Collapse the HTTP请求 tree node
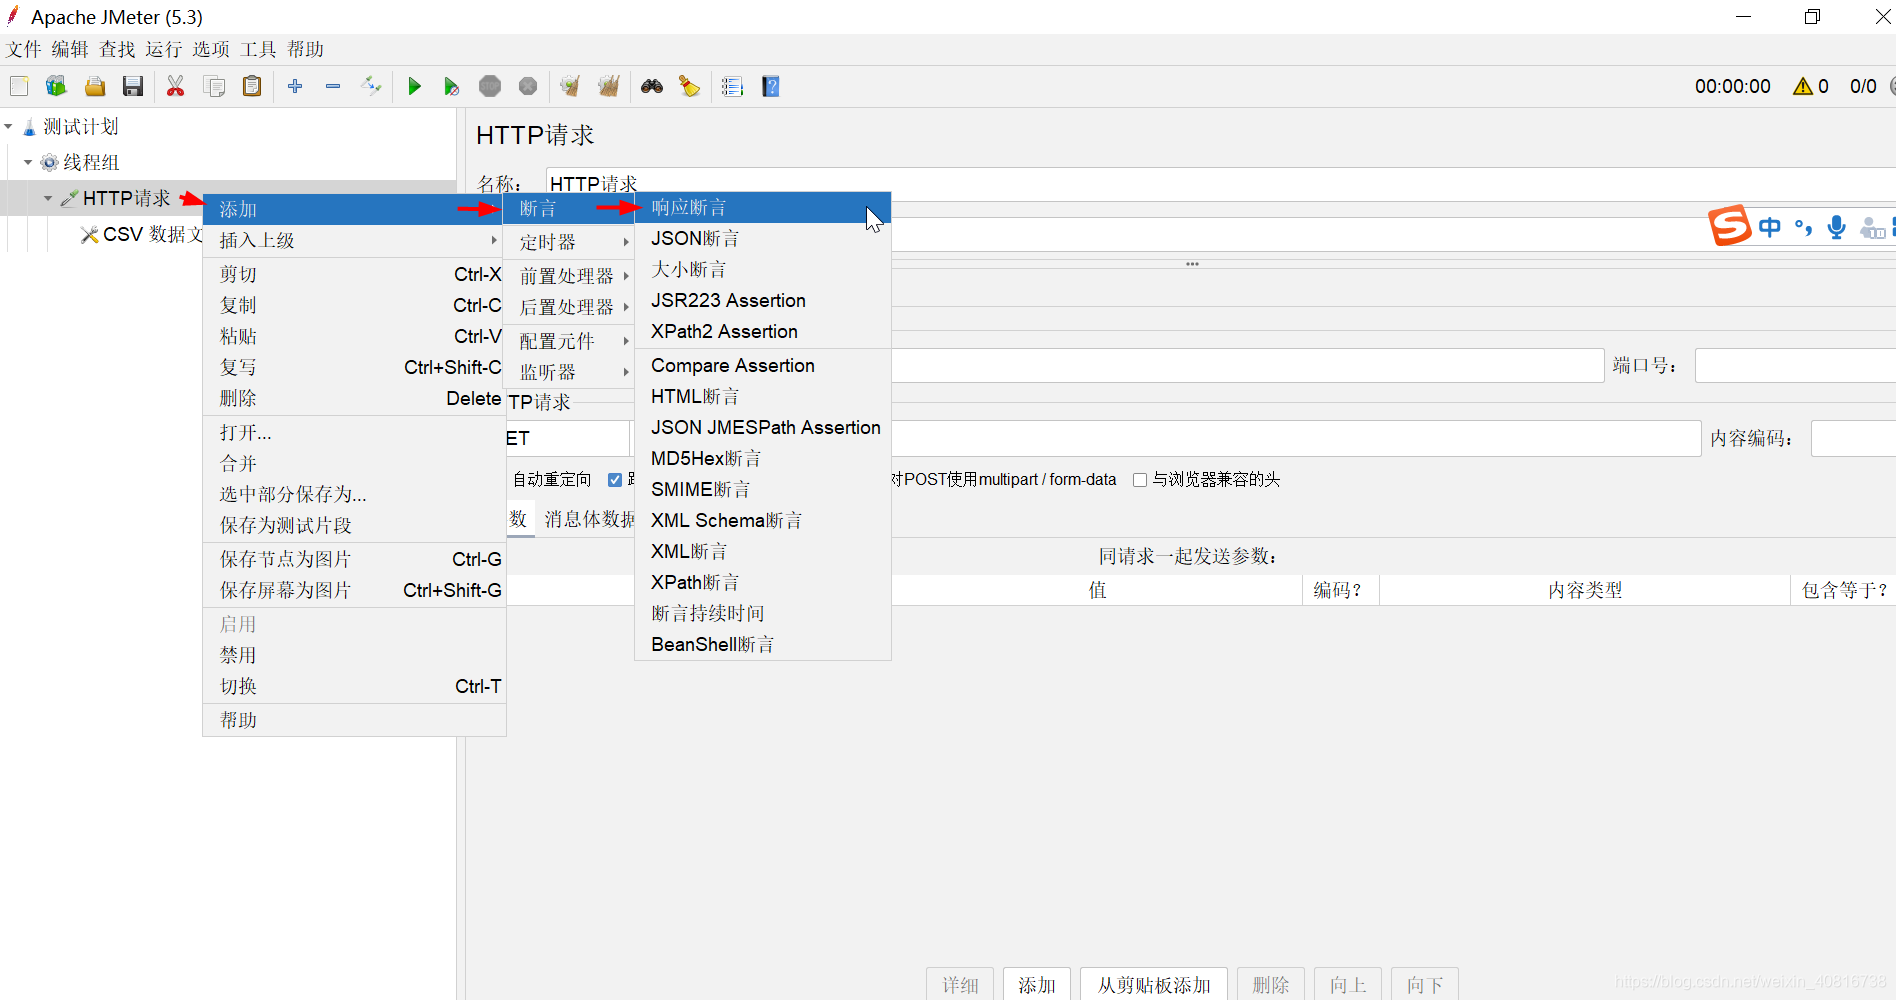Image resolution: width=1896 pixels, height=1000 pixels. point(48,198)
